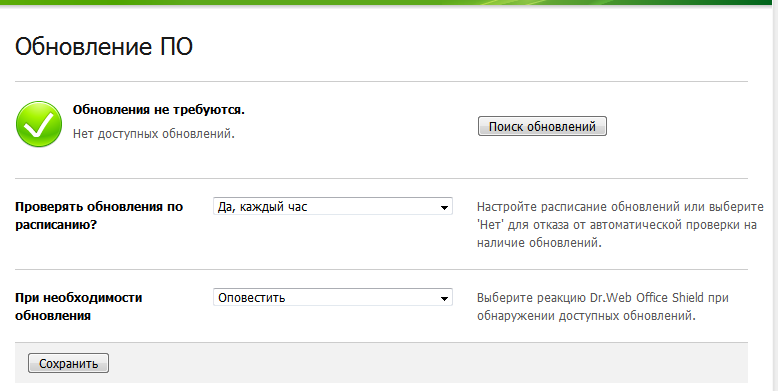Click the quoted 'Нет' word in the schedule hint
The height and width of the screenshot is (391, 778).
489,225
